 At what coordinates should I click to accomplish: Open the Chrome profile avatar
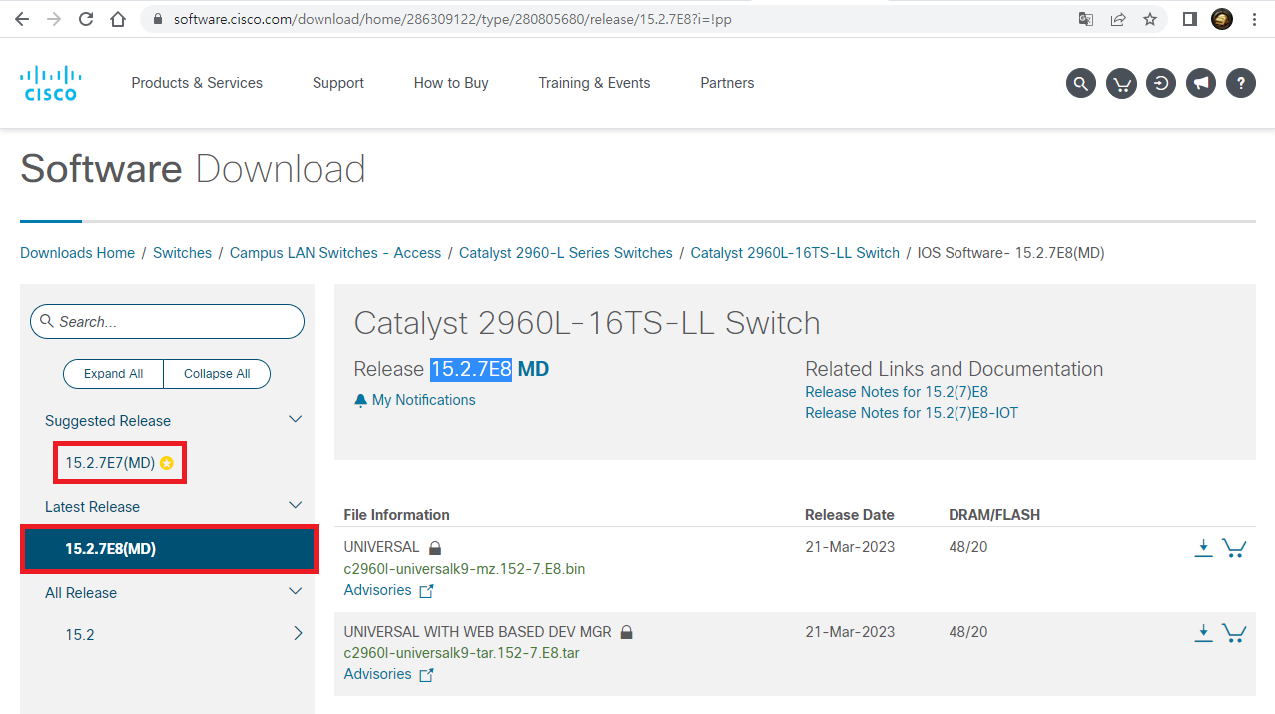tap(1222, 19)
